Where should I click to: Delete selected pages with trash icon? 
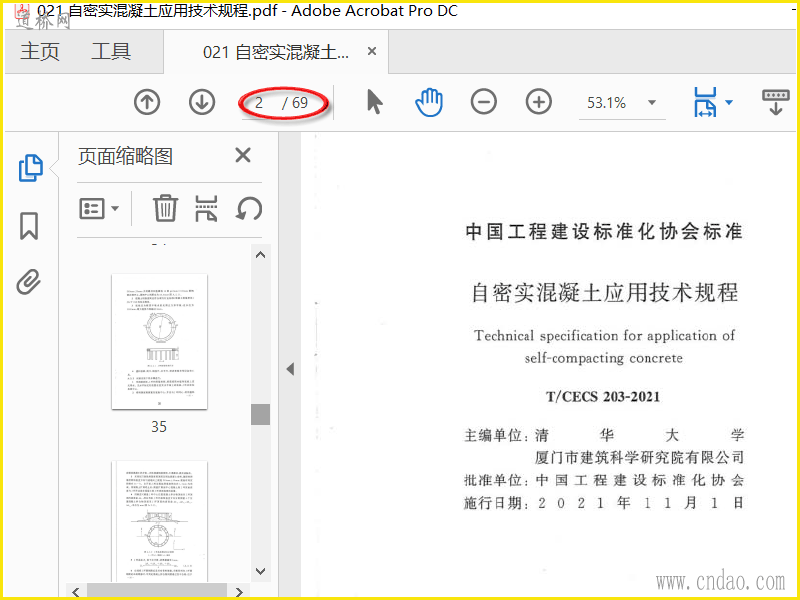(x=165, y=208)
